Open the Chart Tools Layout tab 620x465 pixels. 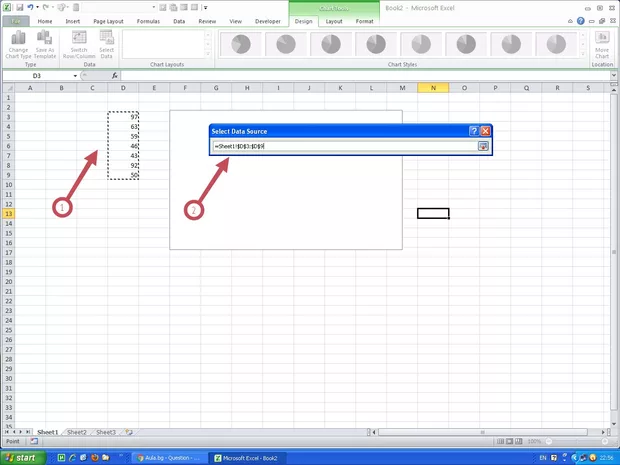pyautogui.click(x=334, y=21)
